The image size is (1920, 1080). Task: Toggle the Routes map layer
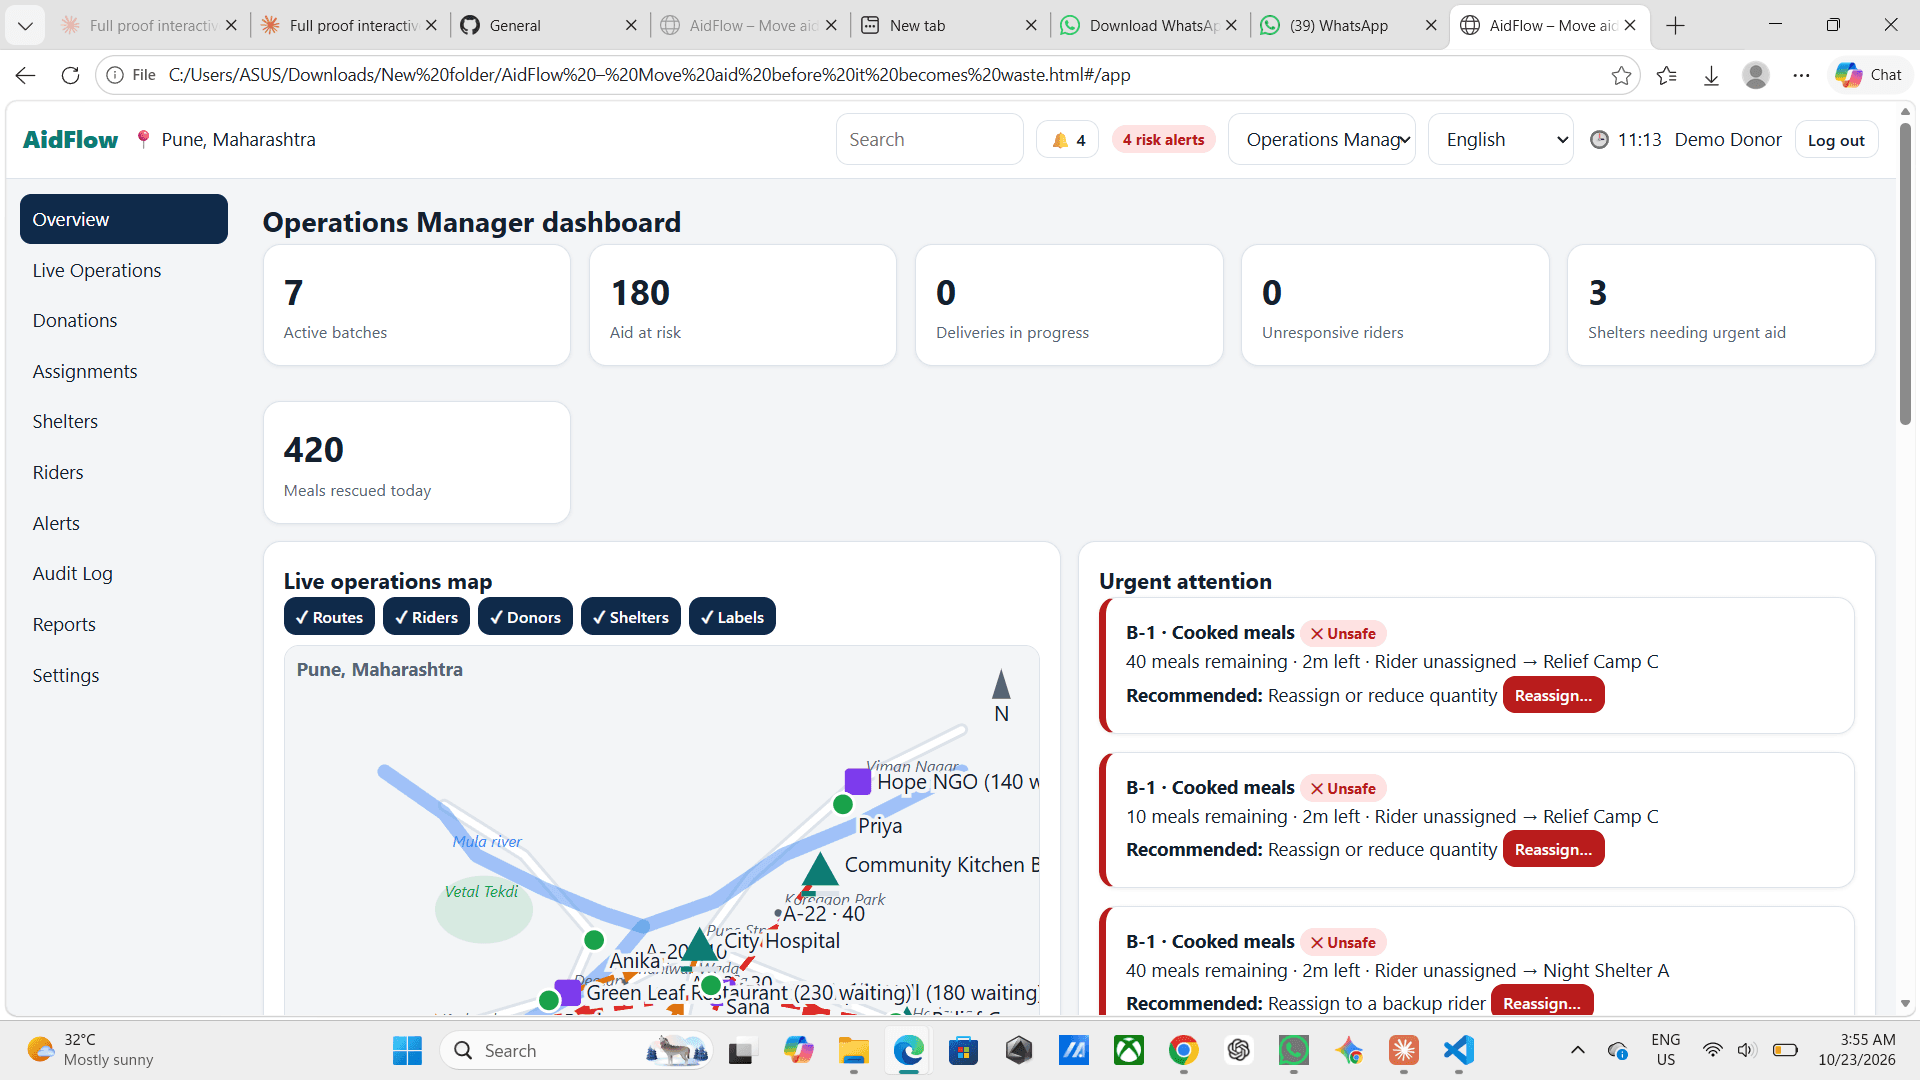(x=329, y=617)
